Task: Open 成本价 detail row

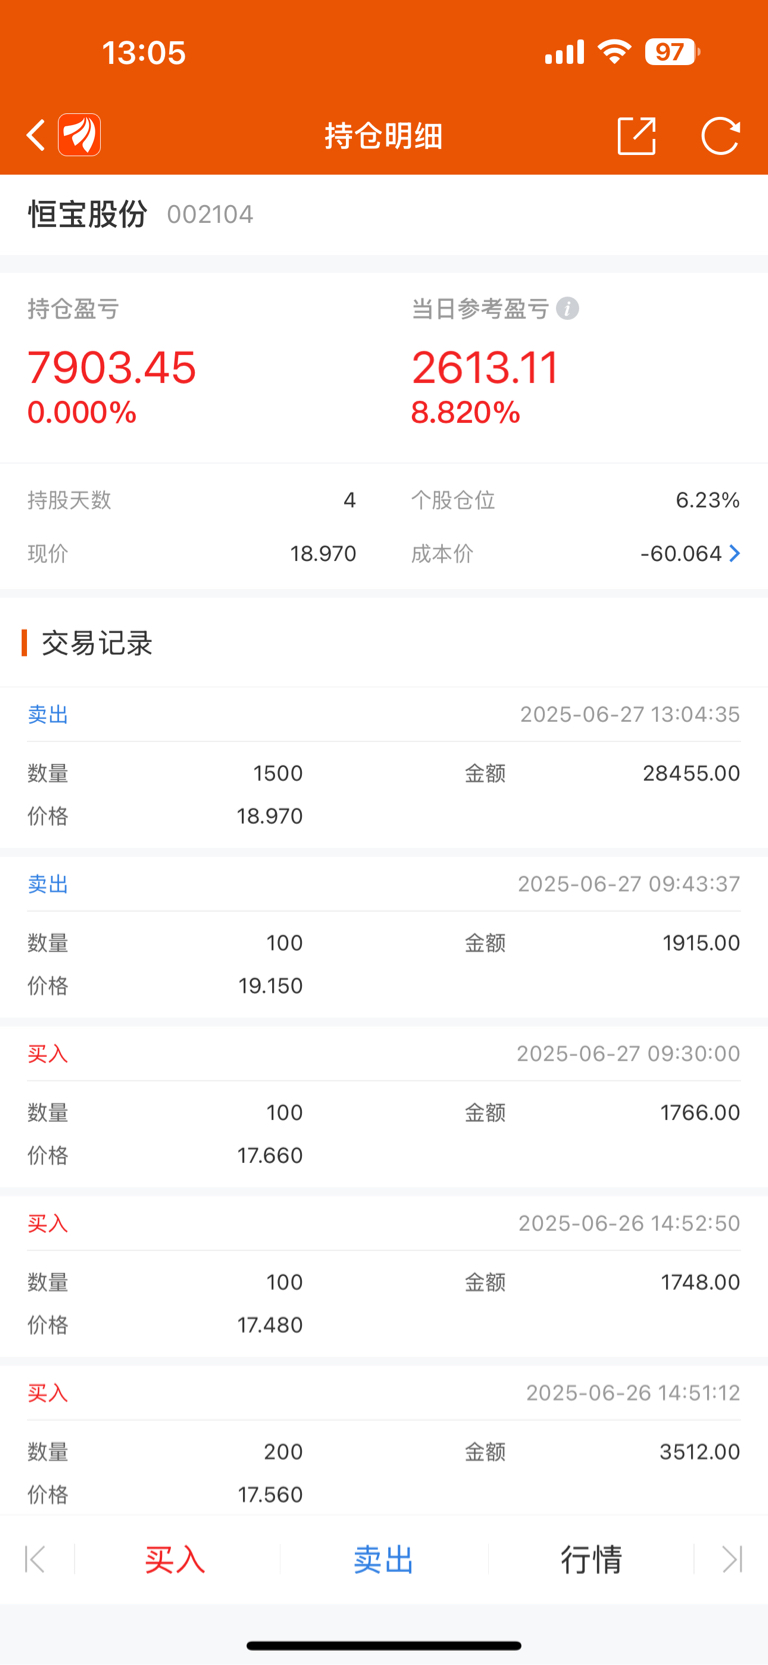Action: [x=576, y=553]
